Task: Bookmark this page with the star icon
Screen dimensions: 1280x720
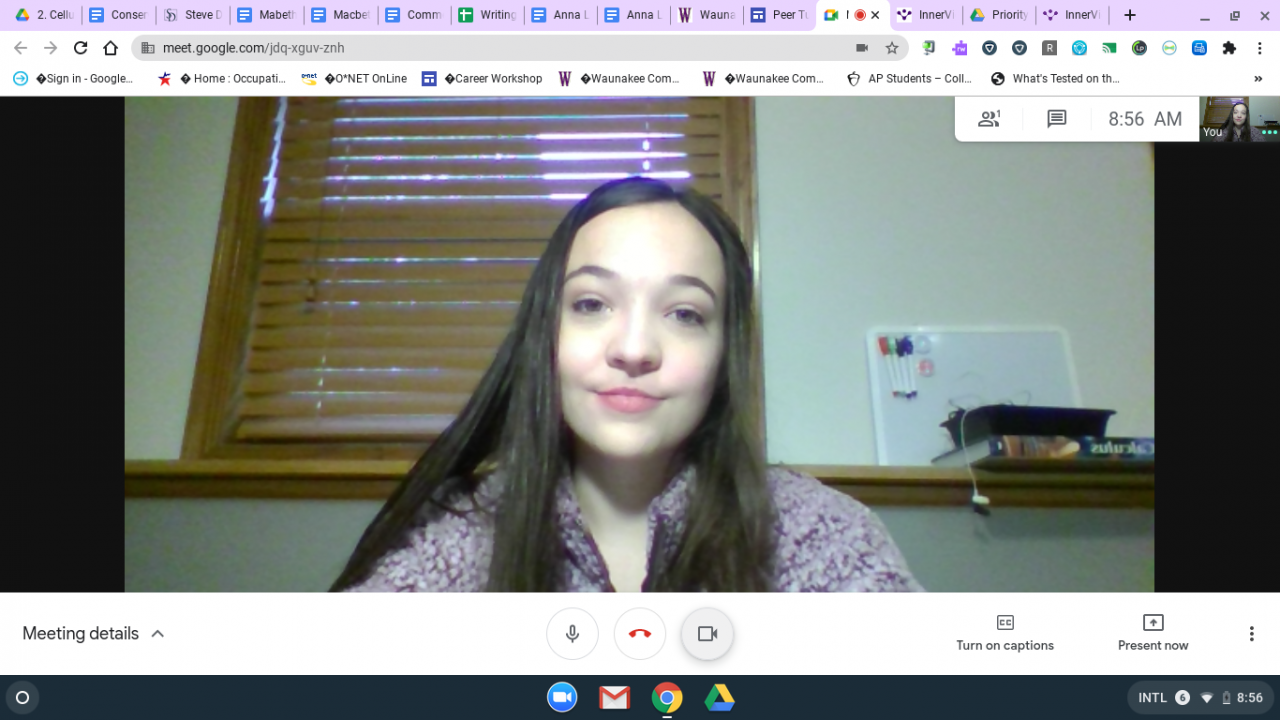Action: (x=891, y=48)
